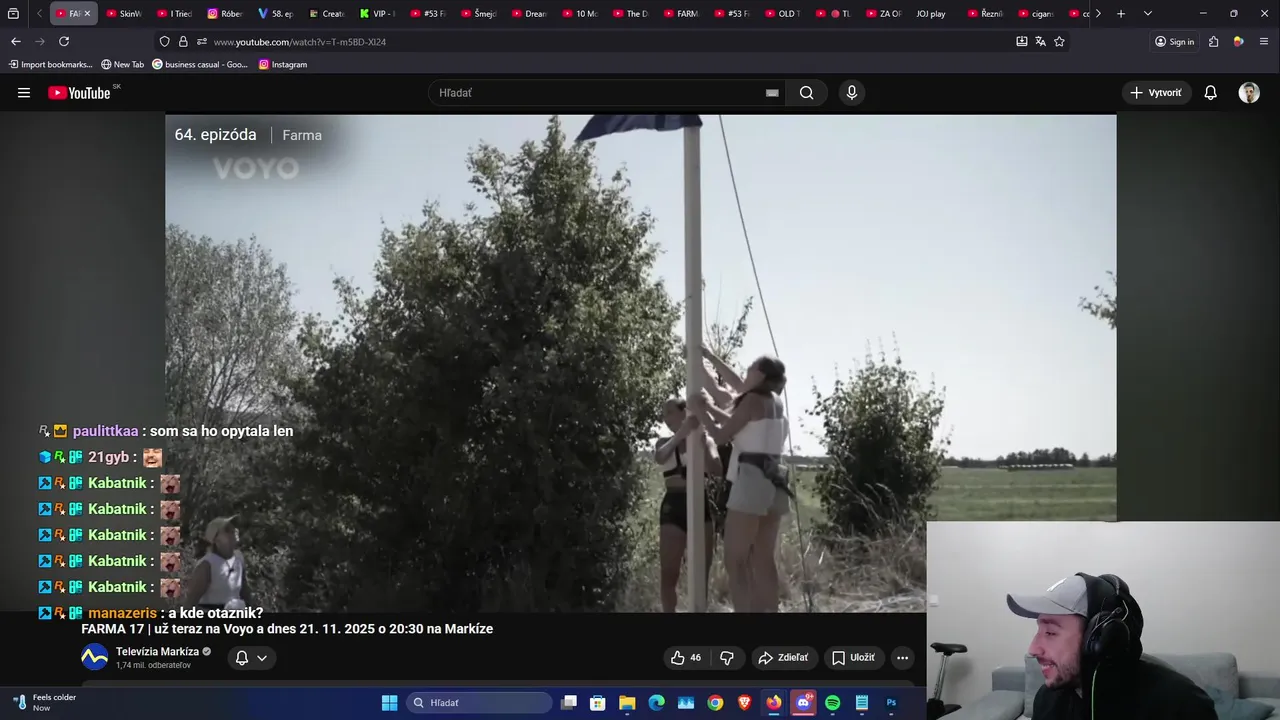1280x720 pixels.
Task: Open Spotify from the taskbar
Action: (x=832, y=703)
